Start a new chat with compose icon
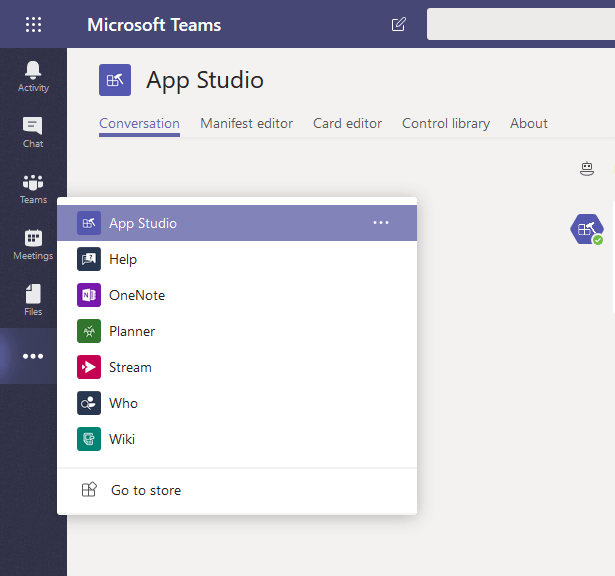The image size is (615, 576). pyautogui.click(x=398, y=24)
